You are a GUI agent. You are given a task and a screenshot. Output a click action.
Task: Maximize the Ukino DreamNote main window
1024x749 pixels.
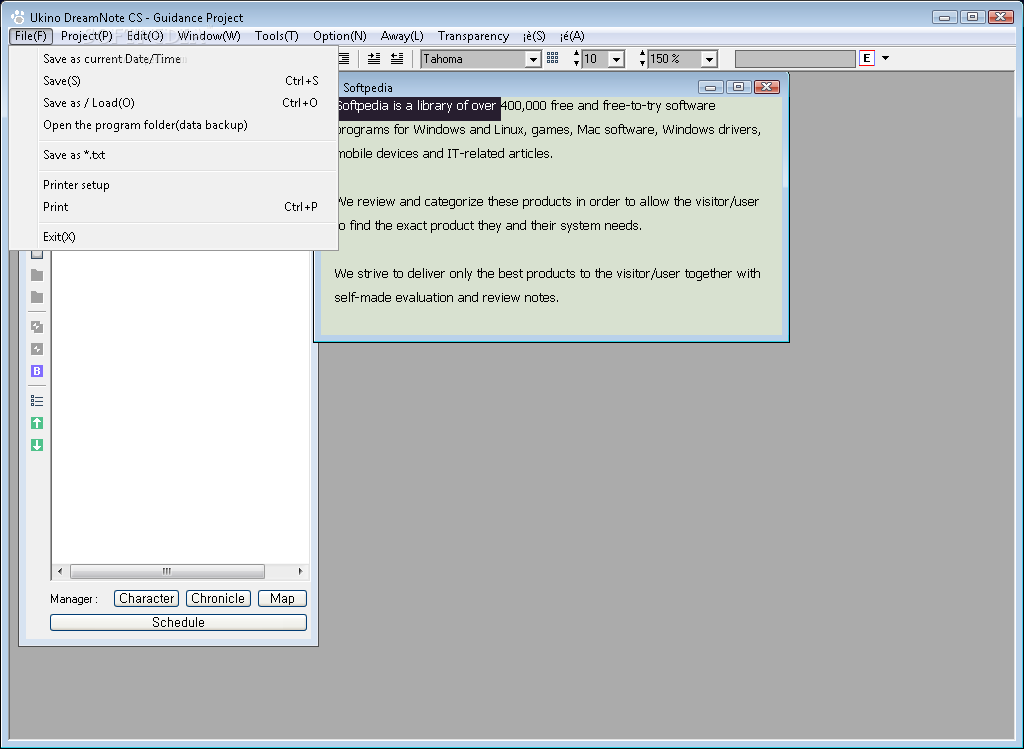pos(972,17)
